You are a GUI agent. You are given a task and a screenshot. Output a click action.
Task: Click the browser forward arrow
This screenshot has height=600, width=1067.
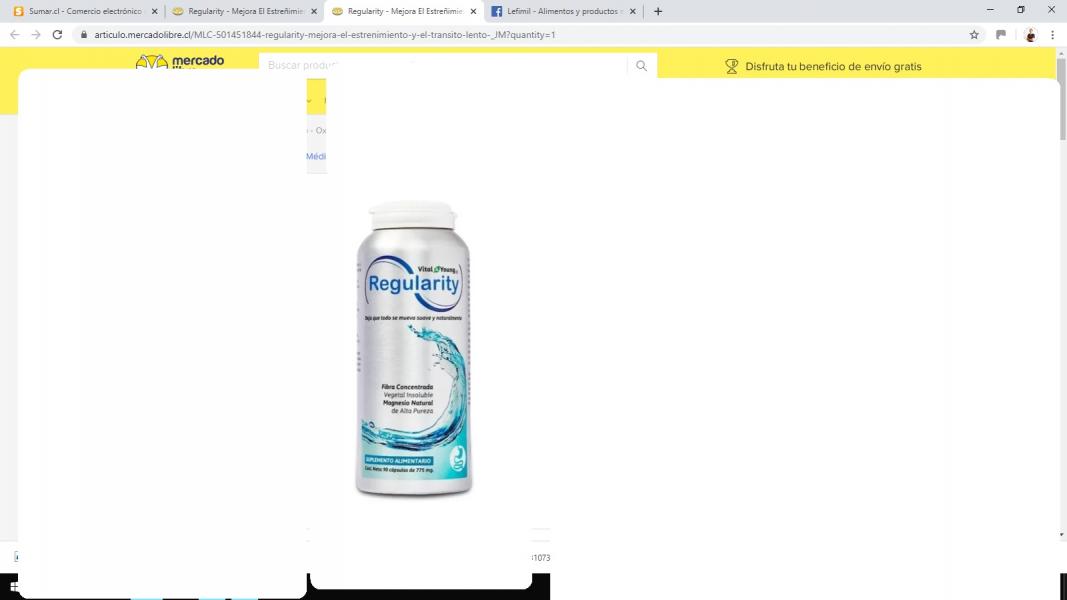pyautogui.click(x=36, y=35)
